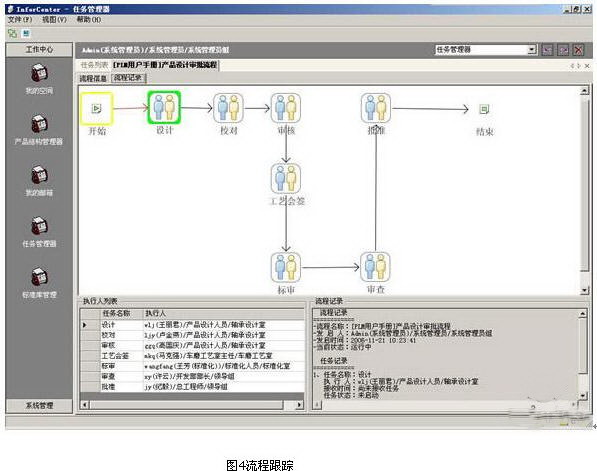This screenshot has height=471, width=597.
Task: Click the executor list horizontal scrollbar right arrow
Action: pos(300,405)
